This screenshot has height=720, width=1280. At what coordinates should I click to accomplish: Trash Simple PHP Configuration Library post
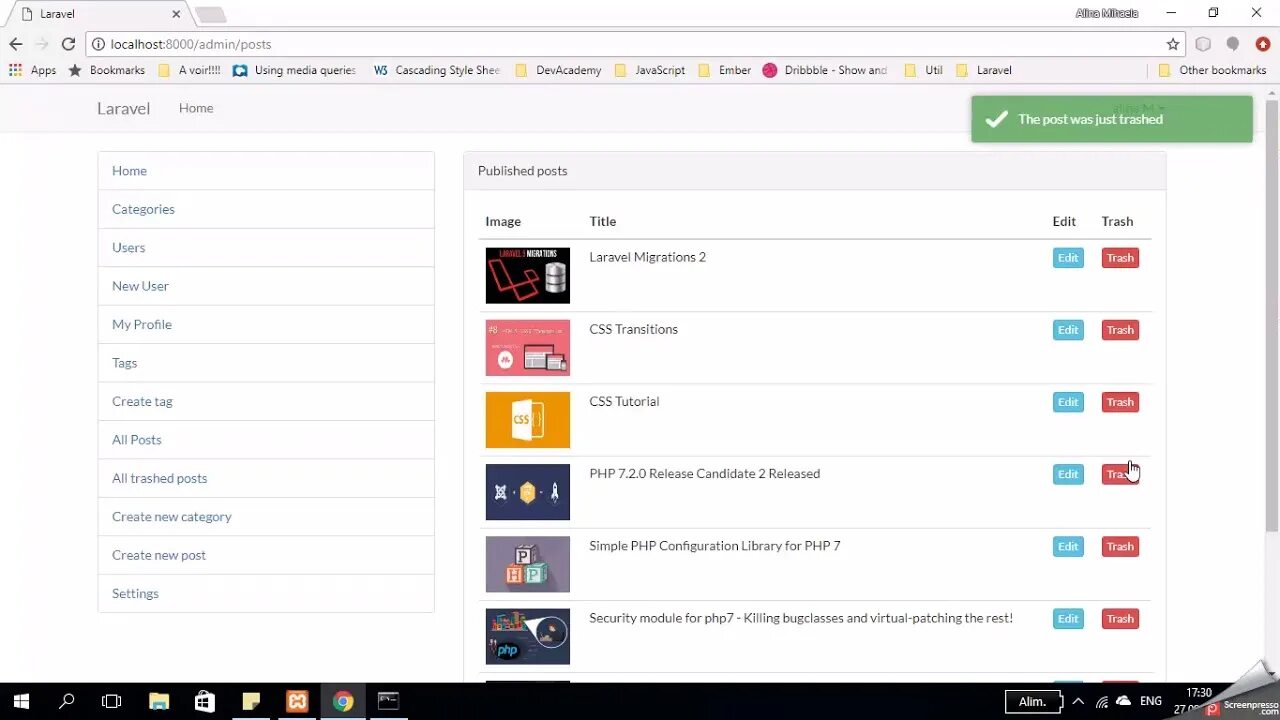point(1120,546)
